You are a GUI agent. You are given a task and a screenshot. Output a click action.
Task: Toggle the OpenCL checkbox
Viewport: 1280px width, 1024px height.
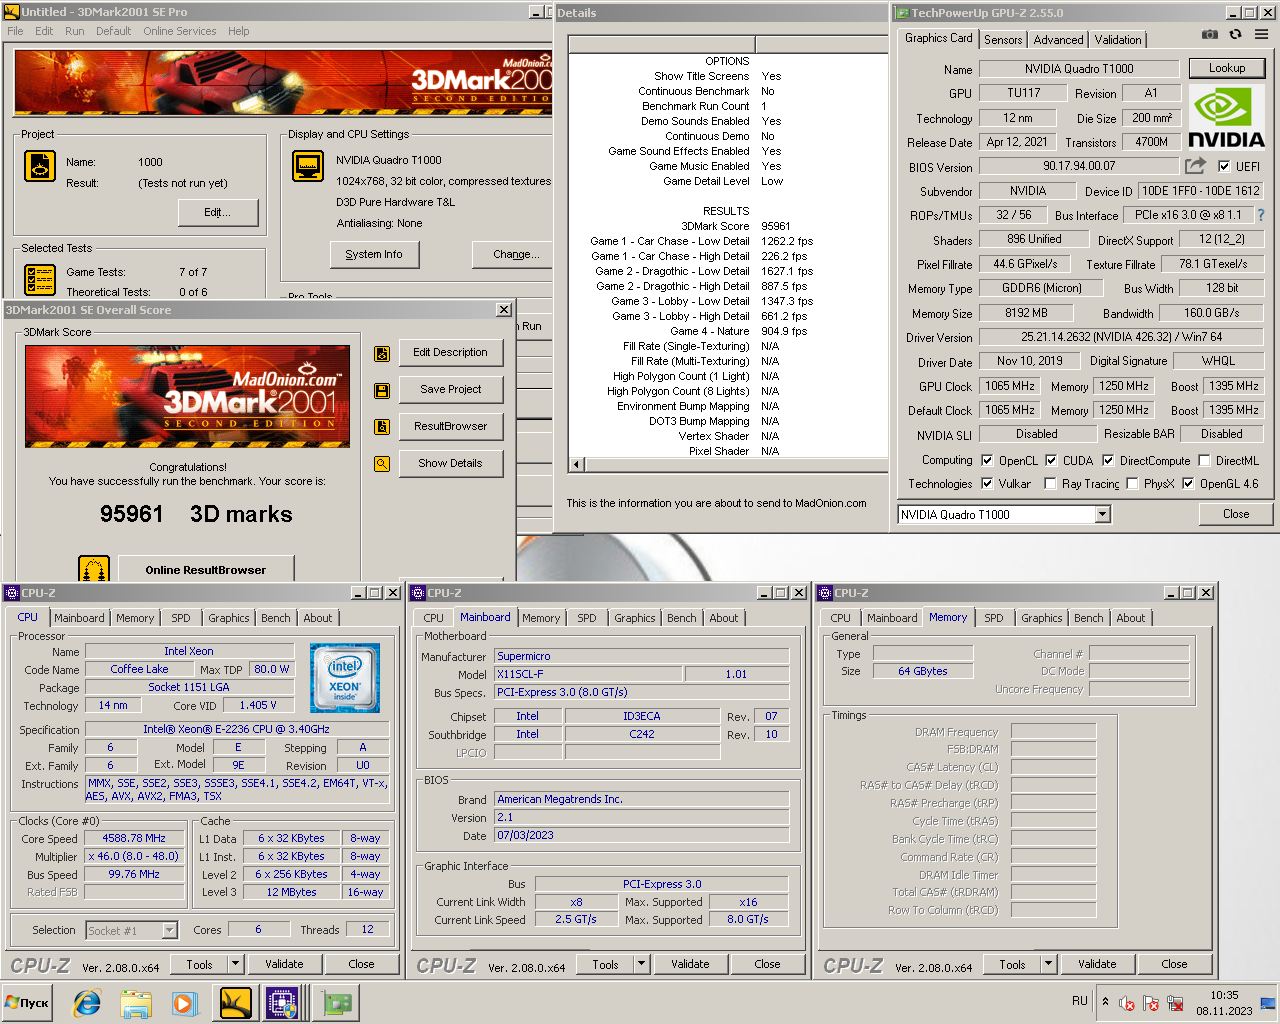coord(987,461)
